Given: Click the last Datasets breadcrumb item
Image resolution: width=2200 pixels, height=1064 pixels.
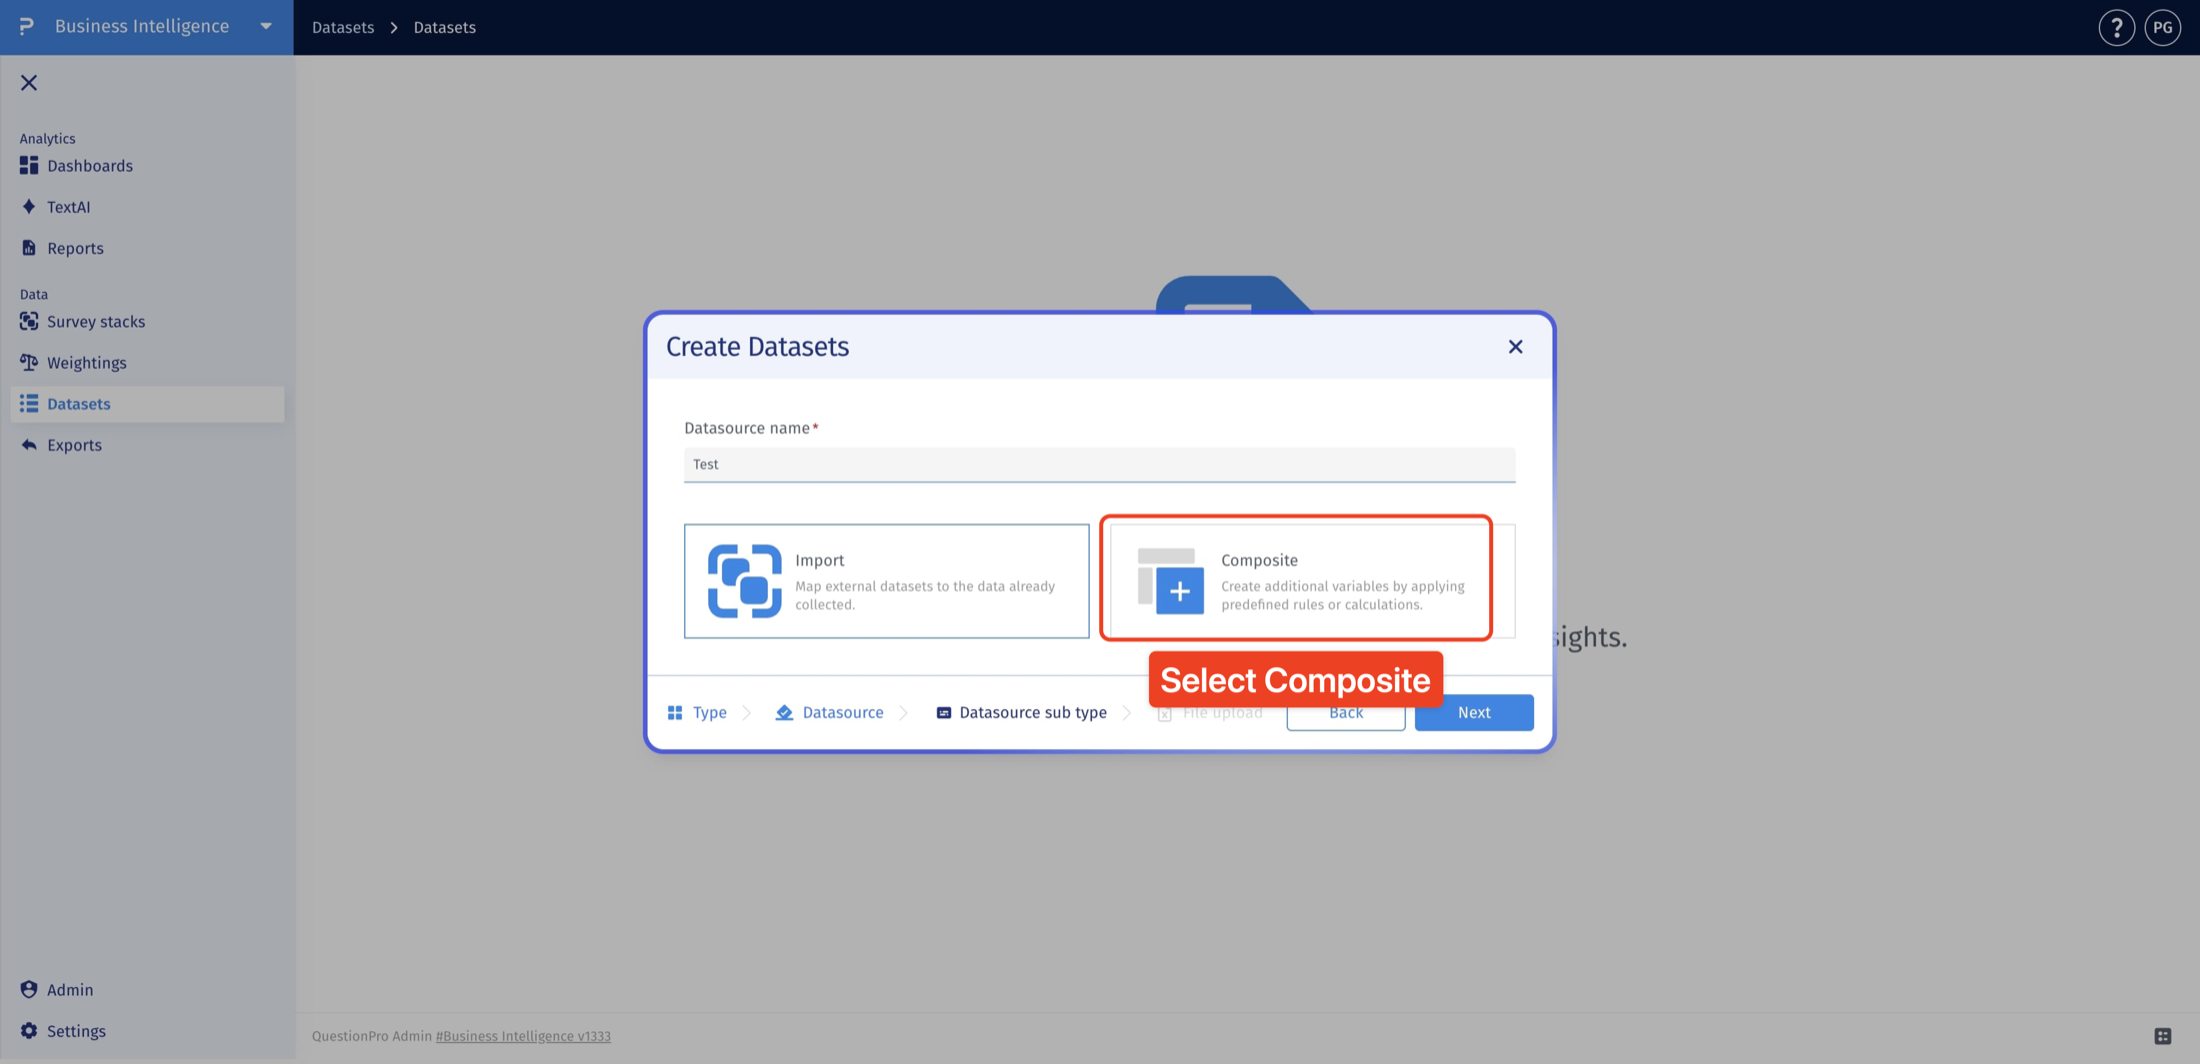Looking at the screenshot, I should pyautogui.click(x=445, y=27).
